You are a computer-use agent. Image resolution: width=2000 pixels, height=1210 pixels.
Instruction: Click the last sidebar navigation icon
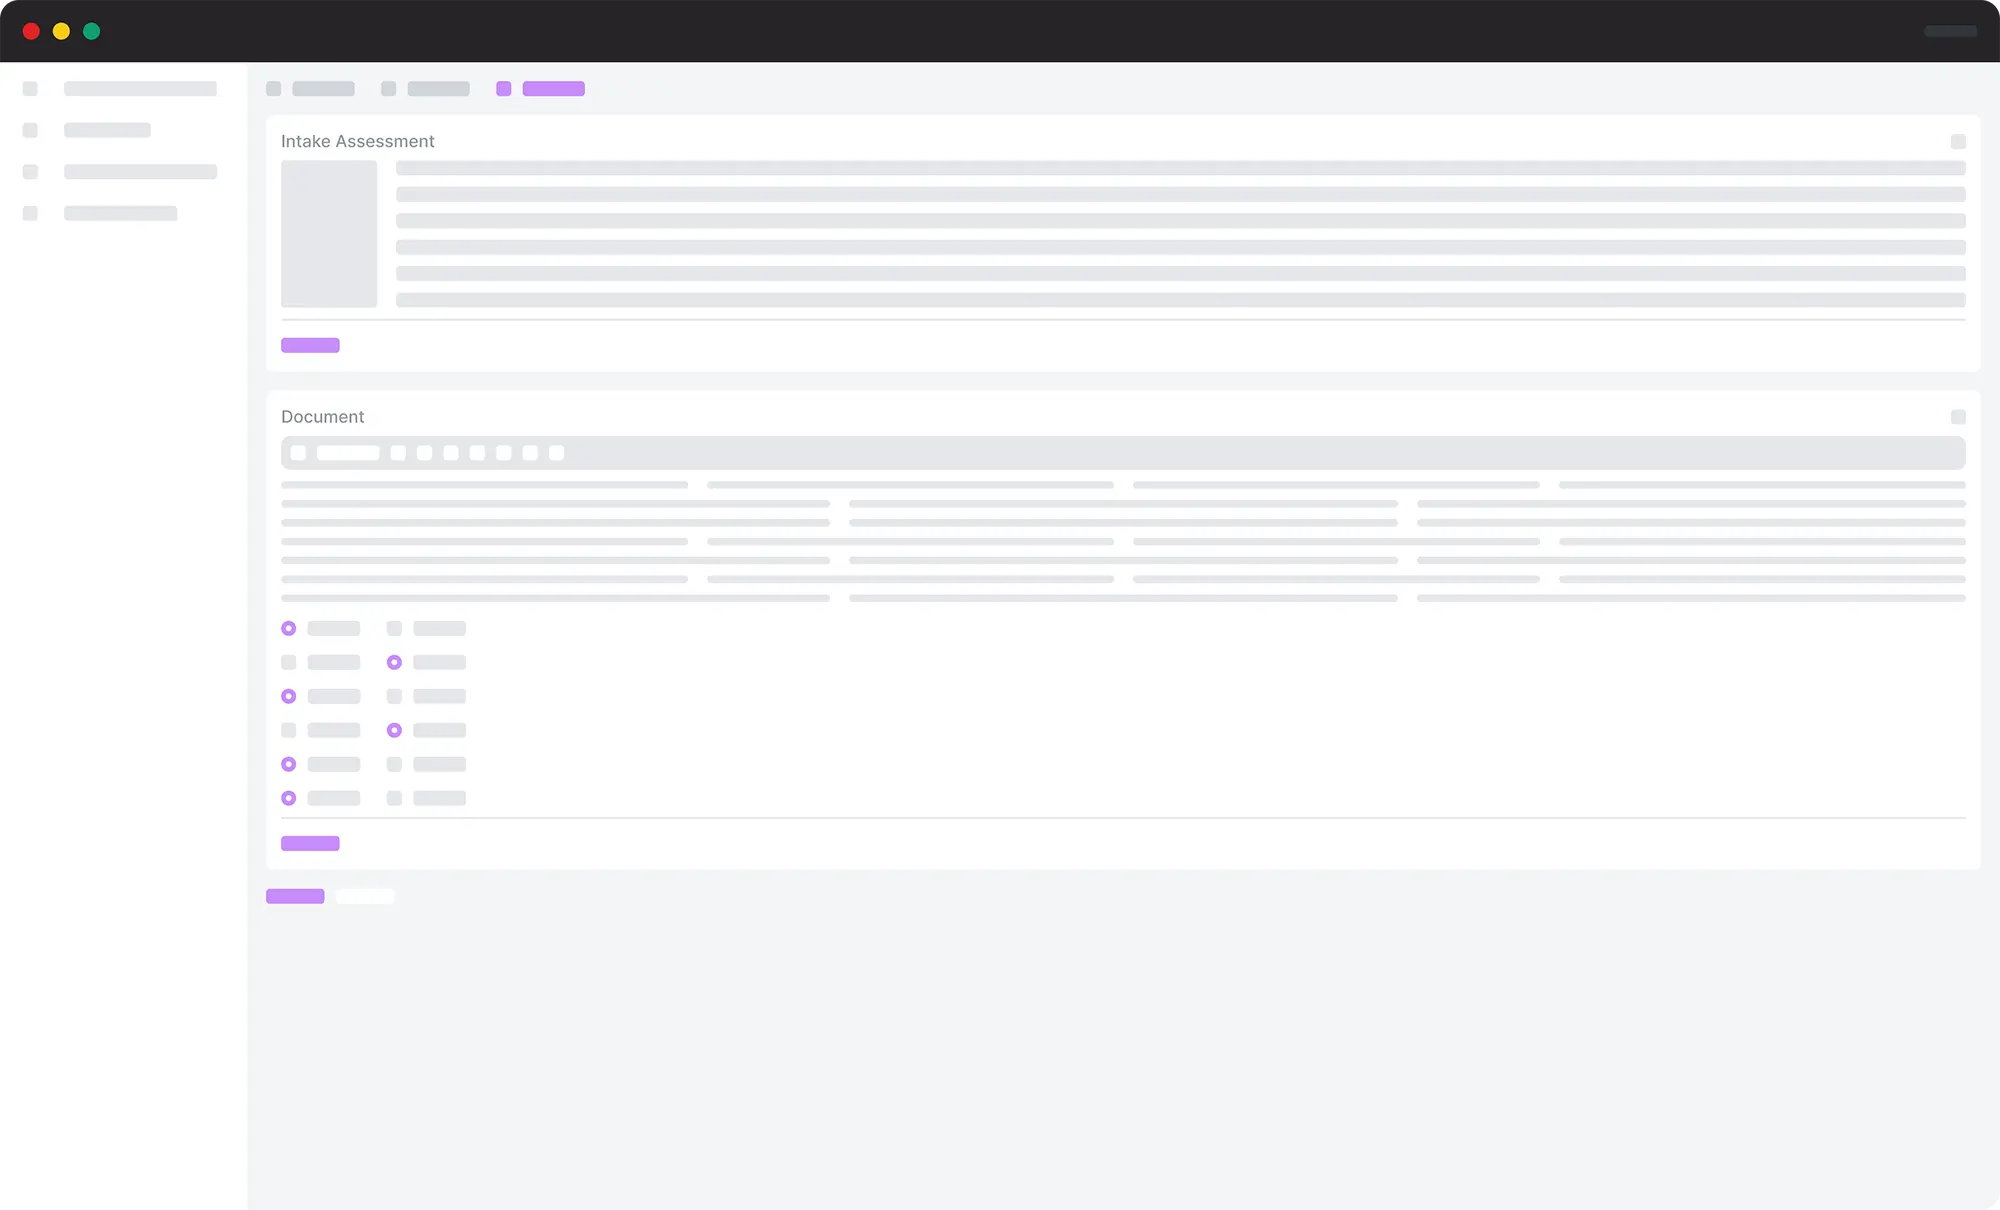coord(30,213)
